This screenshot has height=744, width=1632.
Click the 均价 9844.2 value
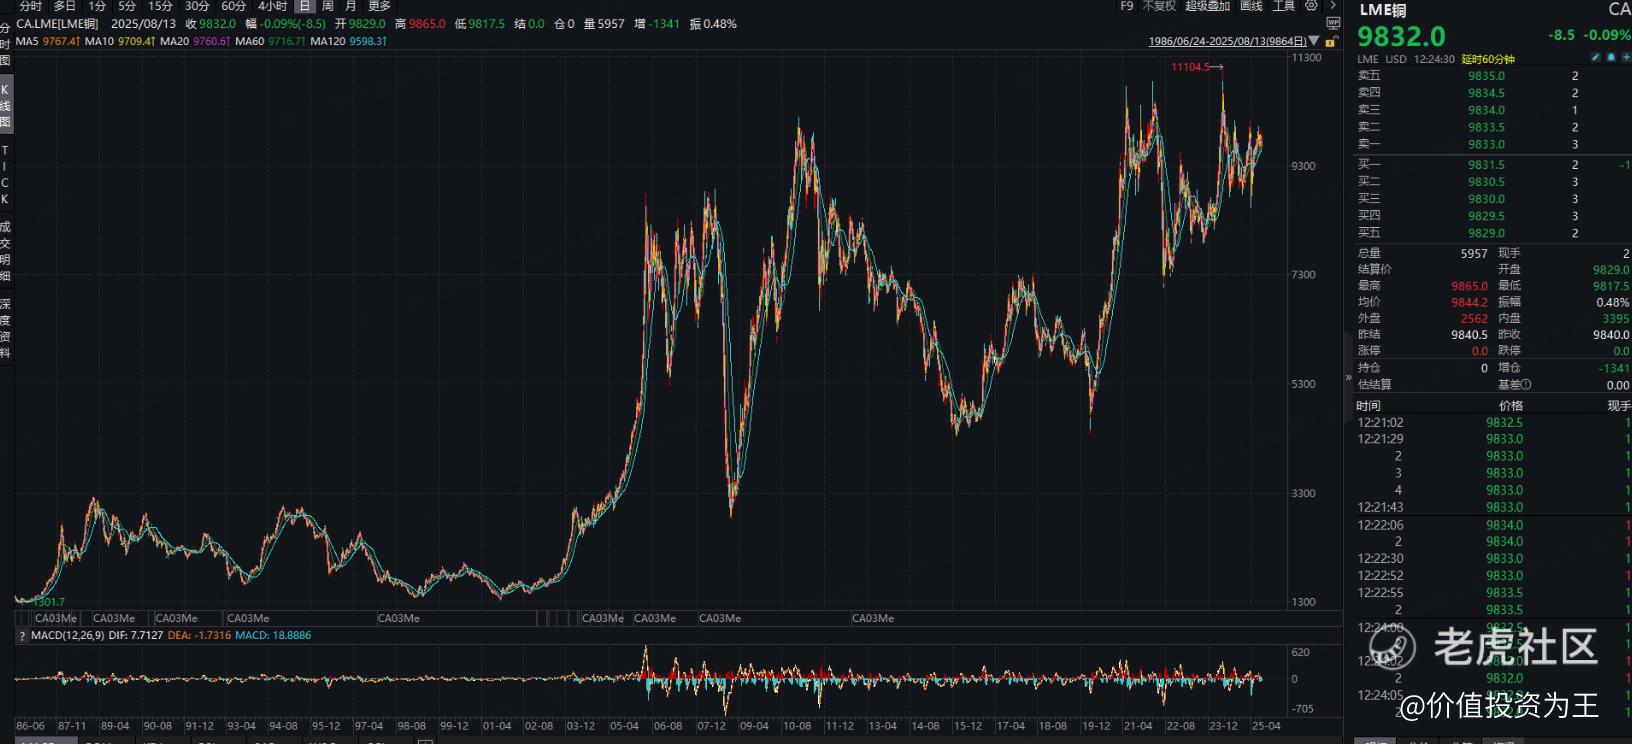[1469, 302]
